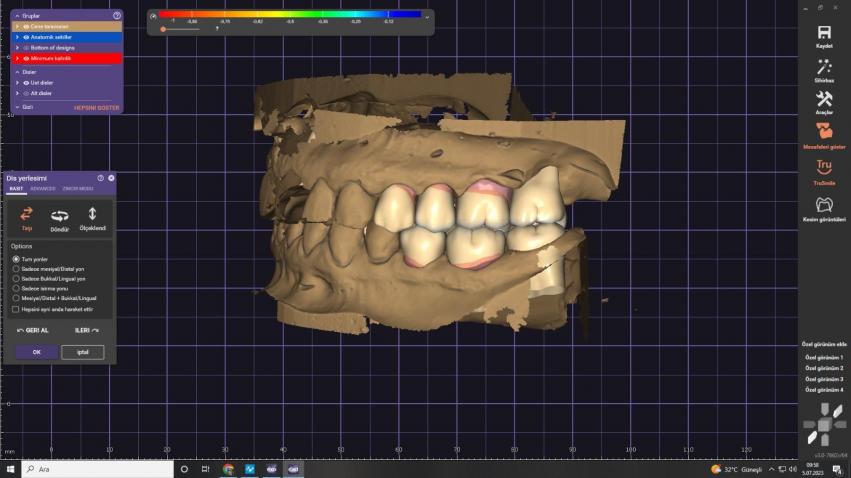Select the Ölçeklendir scale tool
The width and height of the screenshot is (851, 478).
(92, 214)
